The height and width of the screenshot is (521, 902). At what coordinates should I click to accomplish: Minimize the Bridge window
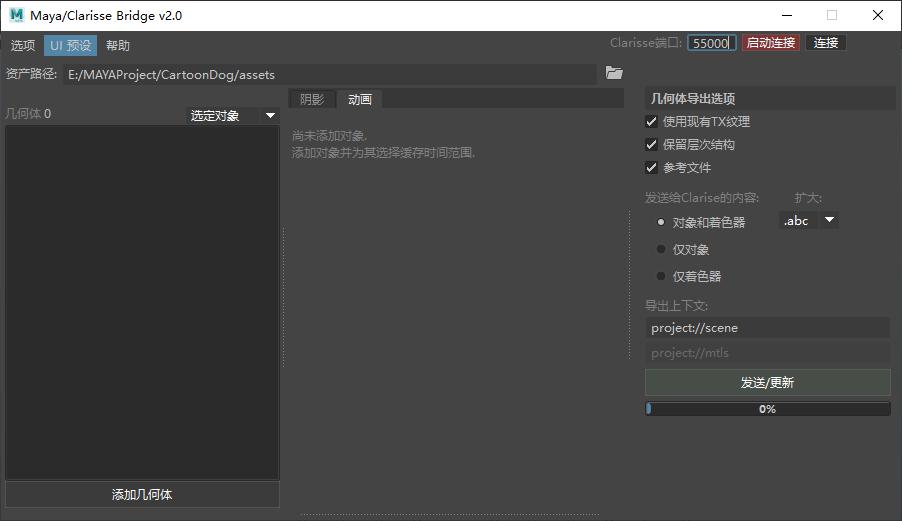tap(786, 15)
